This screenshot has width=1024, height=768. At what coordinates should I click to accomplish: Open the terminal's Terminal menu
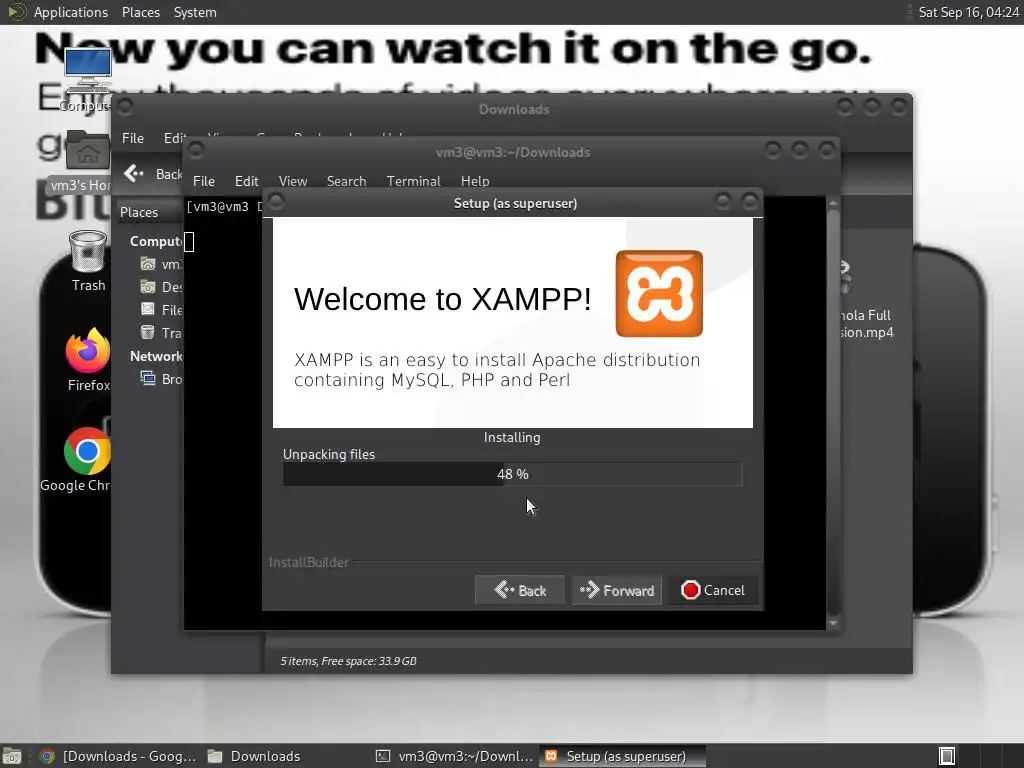(x=413, y=181)
